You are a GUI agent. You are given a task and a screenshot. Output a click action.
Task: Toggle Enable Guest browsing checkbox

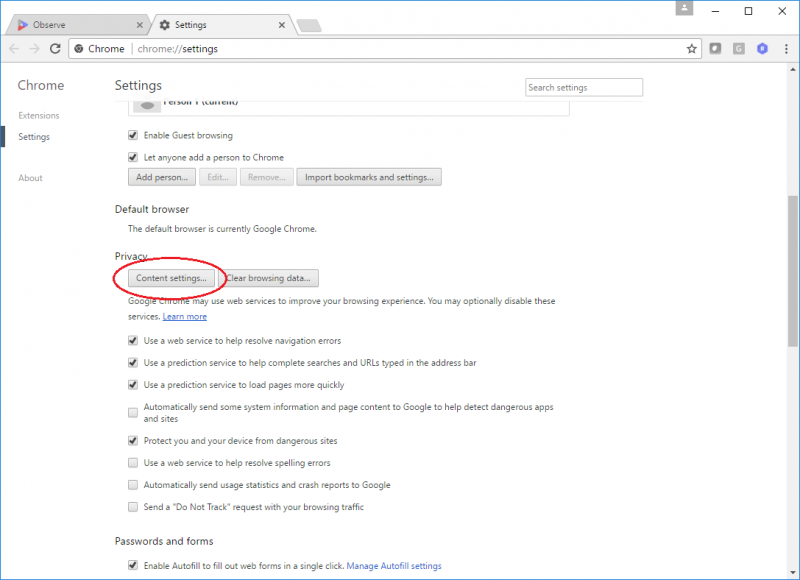pyautogui.click(x=133, y=135)
